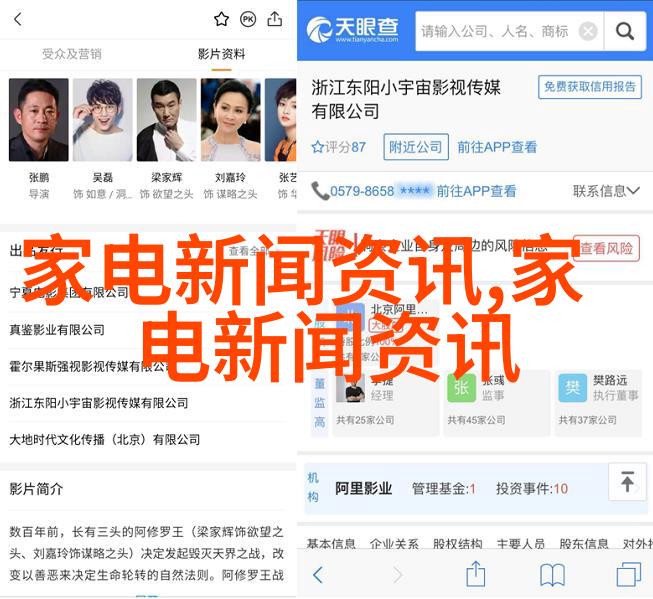Click the 附近公司 button
The height and width of the screenshot is (599, 653).
[416, 147]
